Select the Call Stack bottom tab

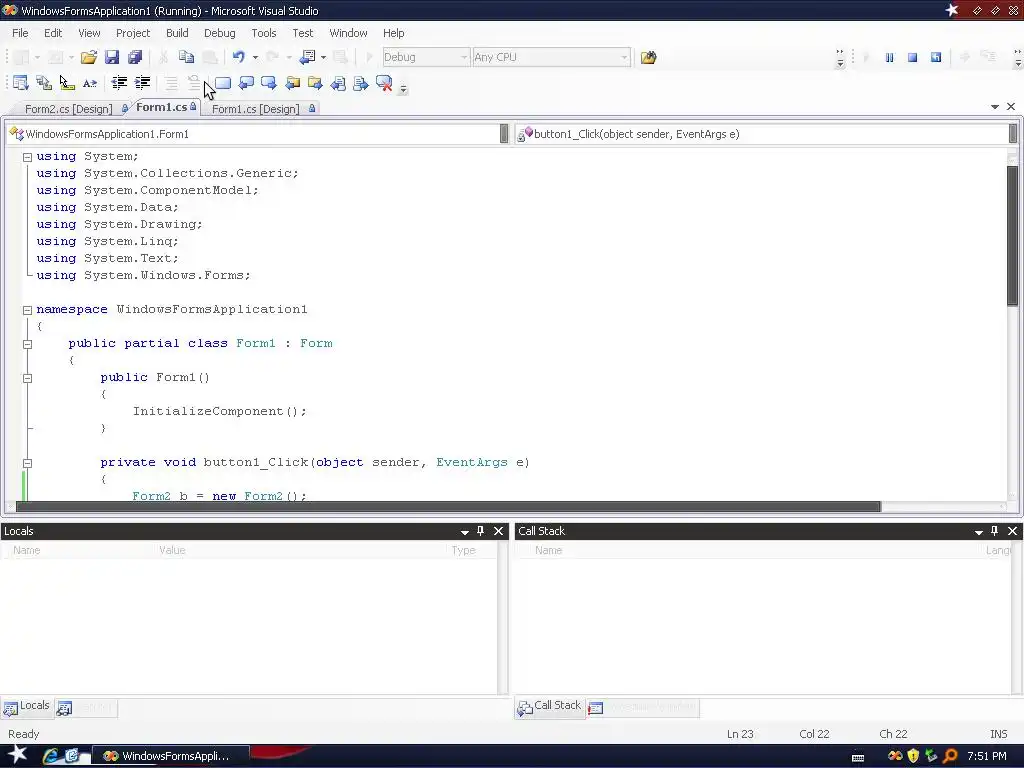(x=550, y=706)
